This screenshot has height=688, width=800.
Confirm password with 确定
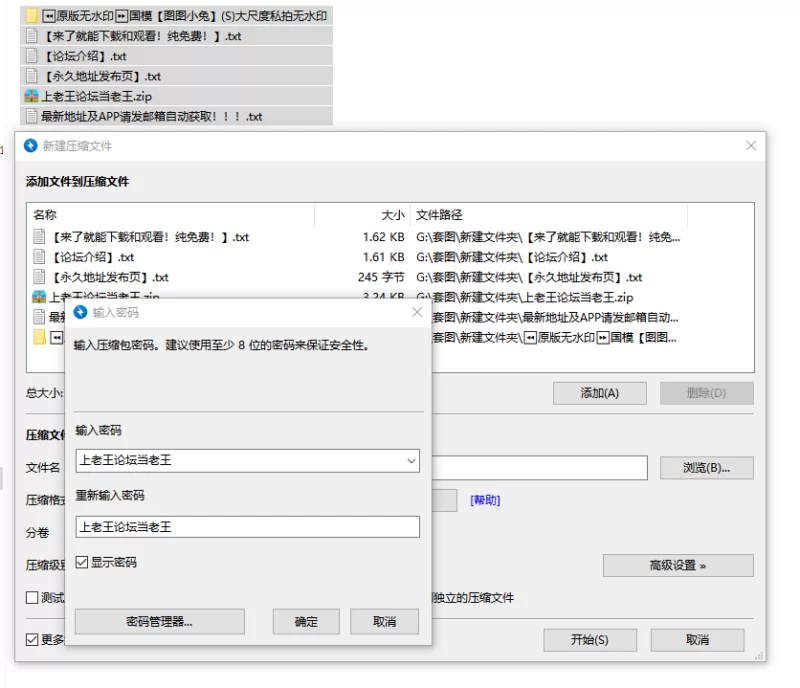pos(306,621)
